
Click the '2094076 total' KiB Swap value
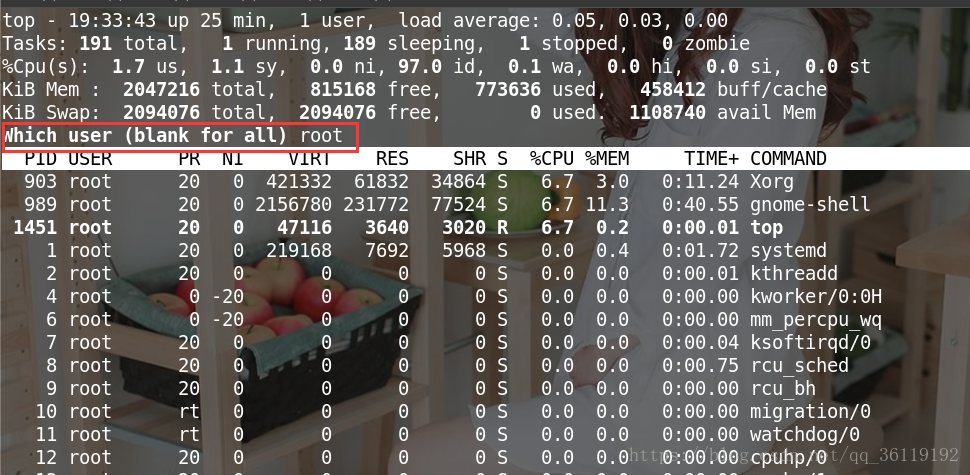[199, 113]
